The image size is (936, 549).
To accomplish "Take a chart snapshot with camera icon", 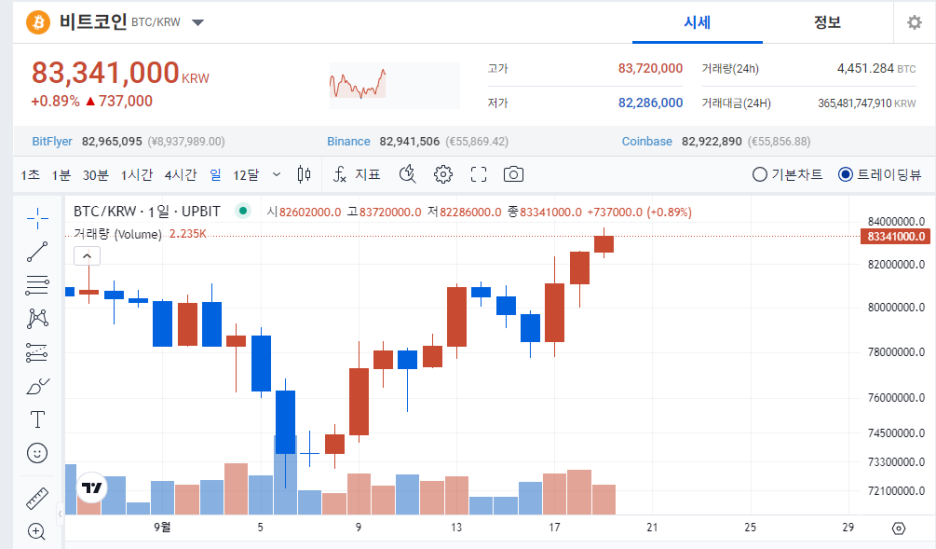I will (x=513, y=174).
